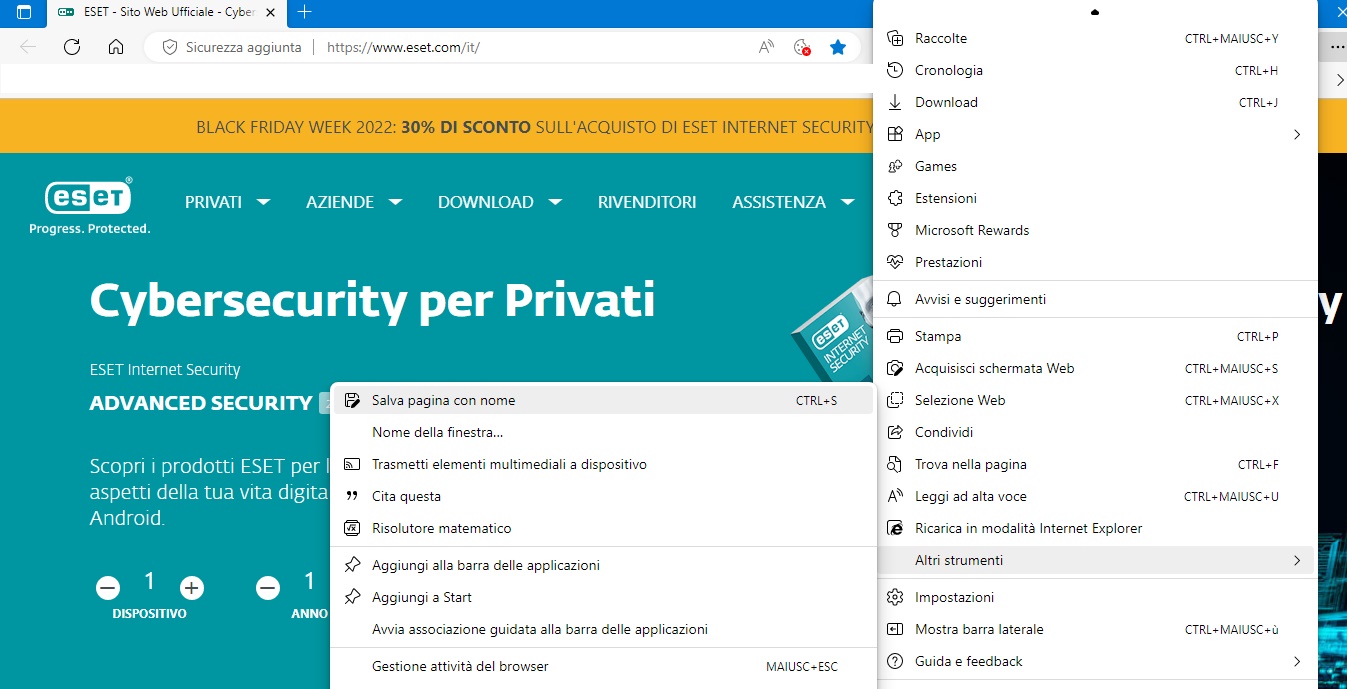Select Nome della finestra menu entry
Image resolution: width=1347 pixels, height=689 pixels.
[603, 432]
